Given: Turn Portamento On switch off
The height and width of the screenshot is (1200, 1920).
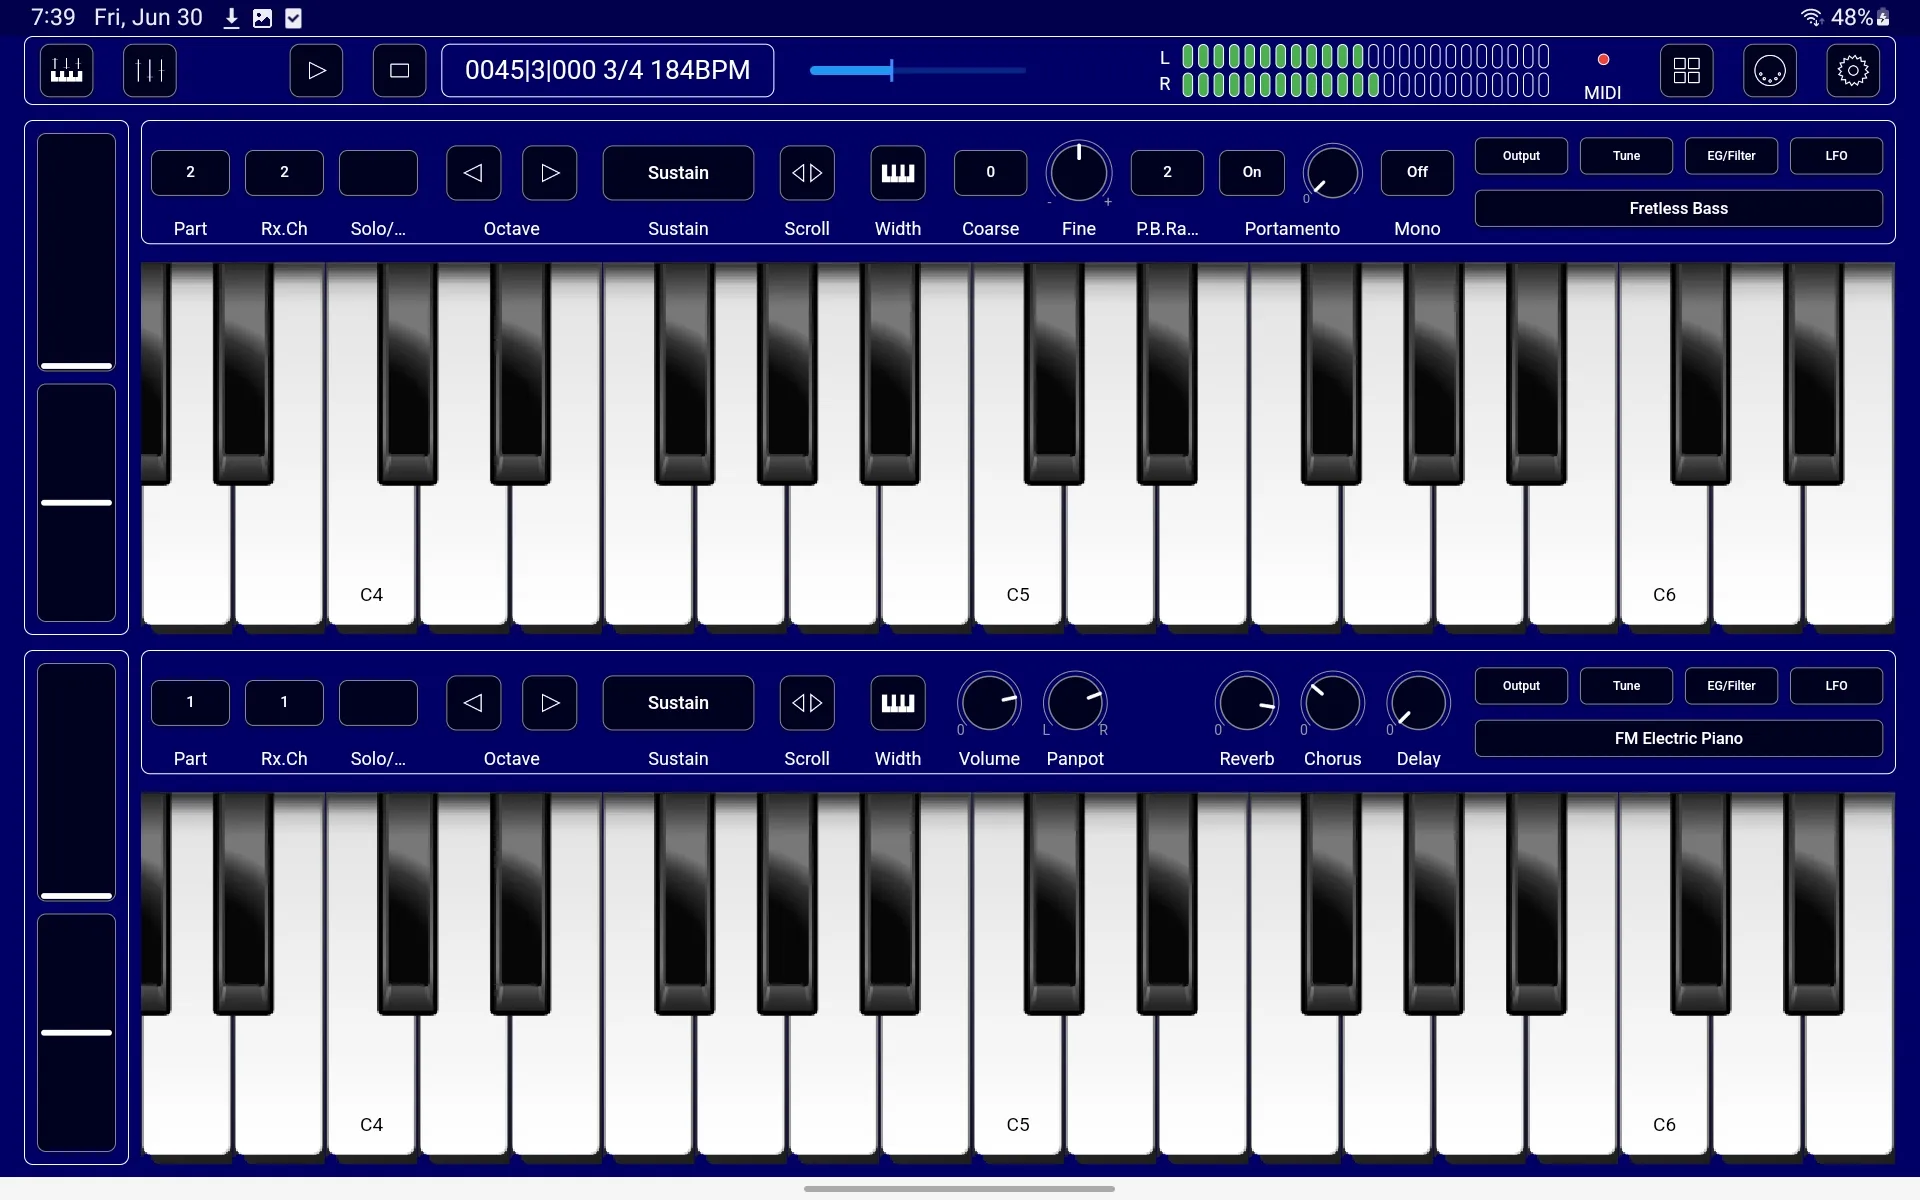Looking at the screenshot, I should click(x=1252, y=173).
